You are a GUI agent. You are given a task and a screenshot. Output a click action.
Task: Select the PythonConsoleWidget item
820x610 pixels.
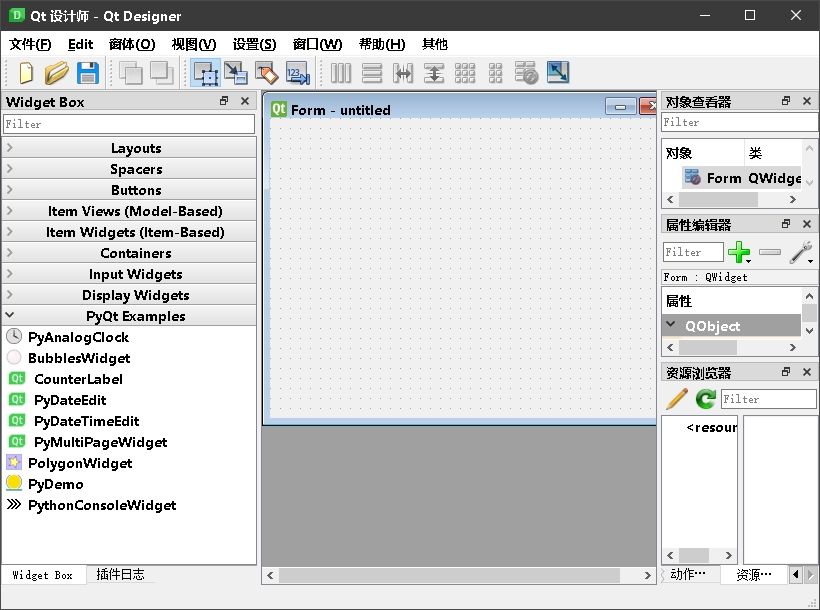pos(102,505)
